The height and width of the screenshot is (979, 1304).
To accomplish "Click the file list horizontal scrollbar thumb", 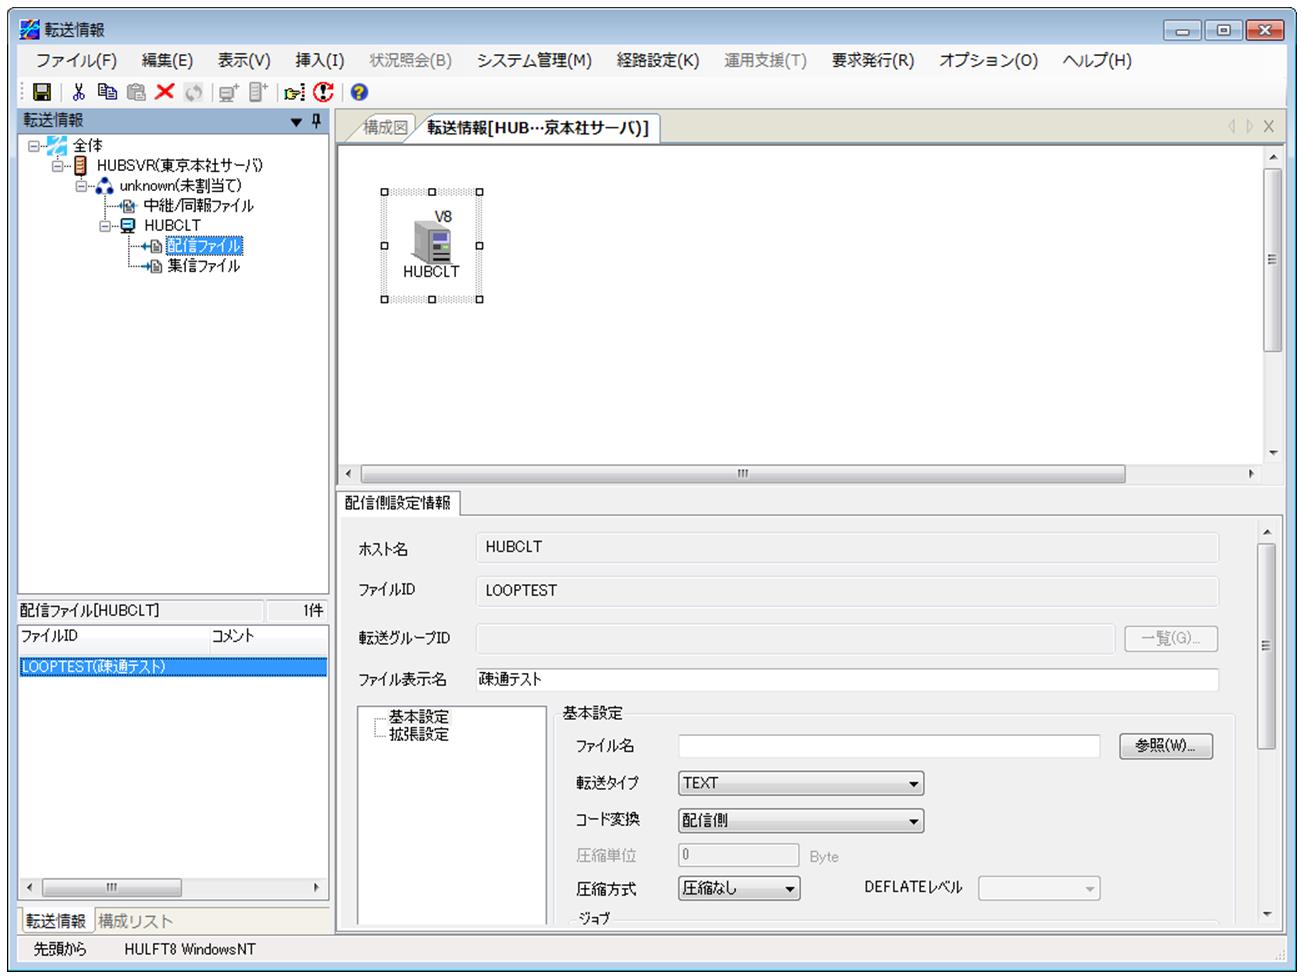I will coord(112,888).
